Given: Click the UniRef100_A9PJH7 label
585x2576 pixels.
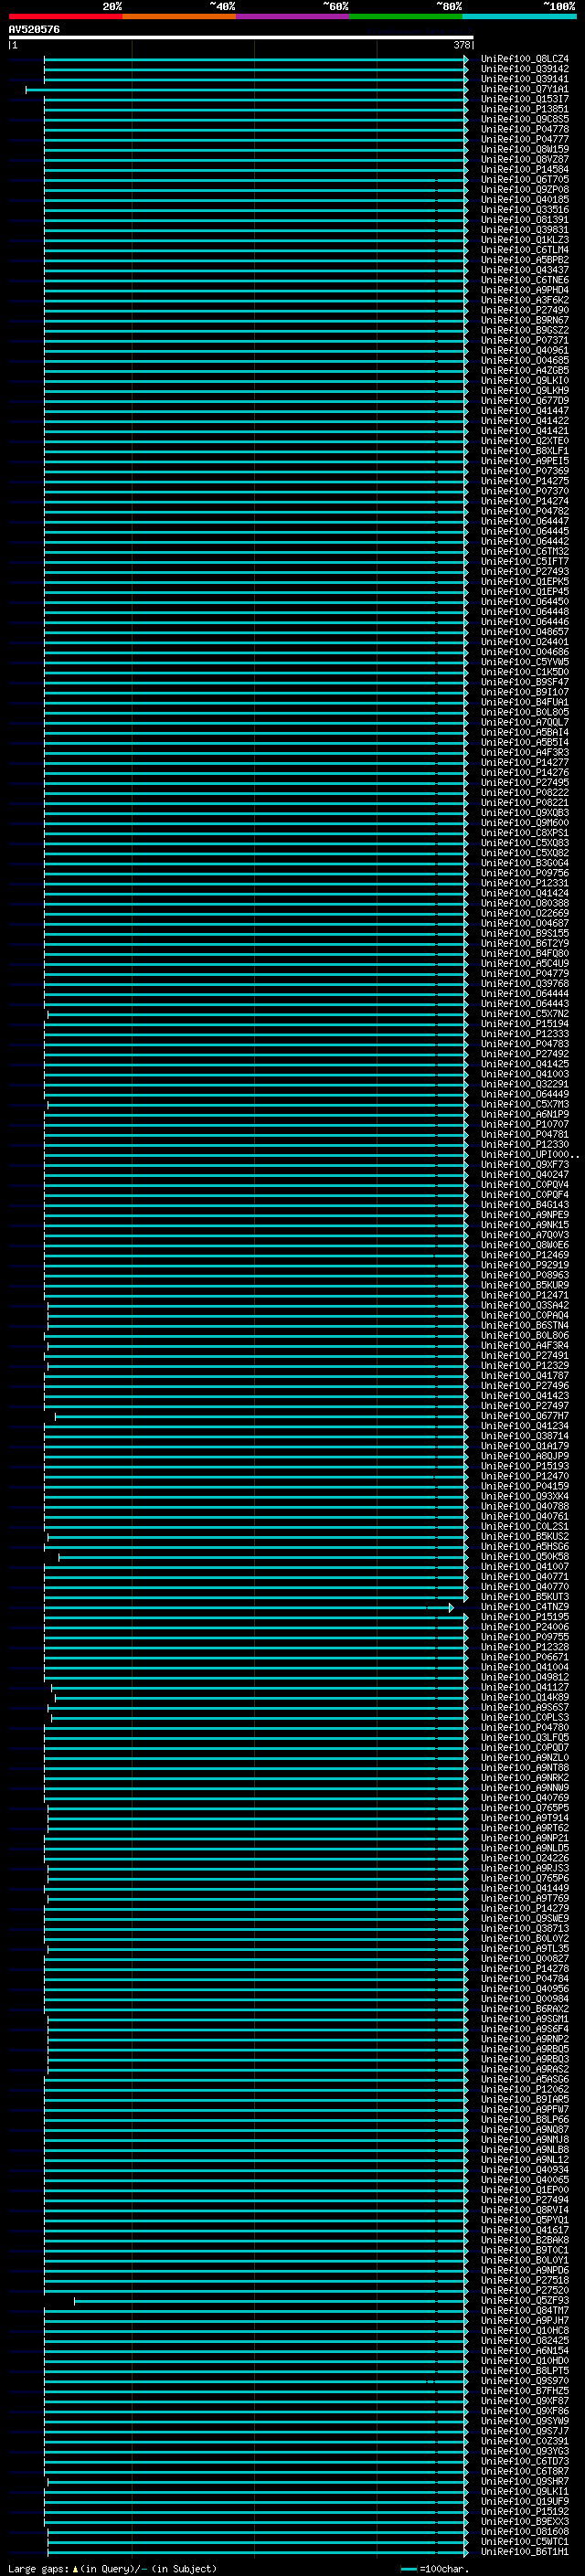Looking at the screenshot, I should (525, 2320).
